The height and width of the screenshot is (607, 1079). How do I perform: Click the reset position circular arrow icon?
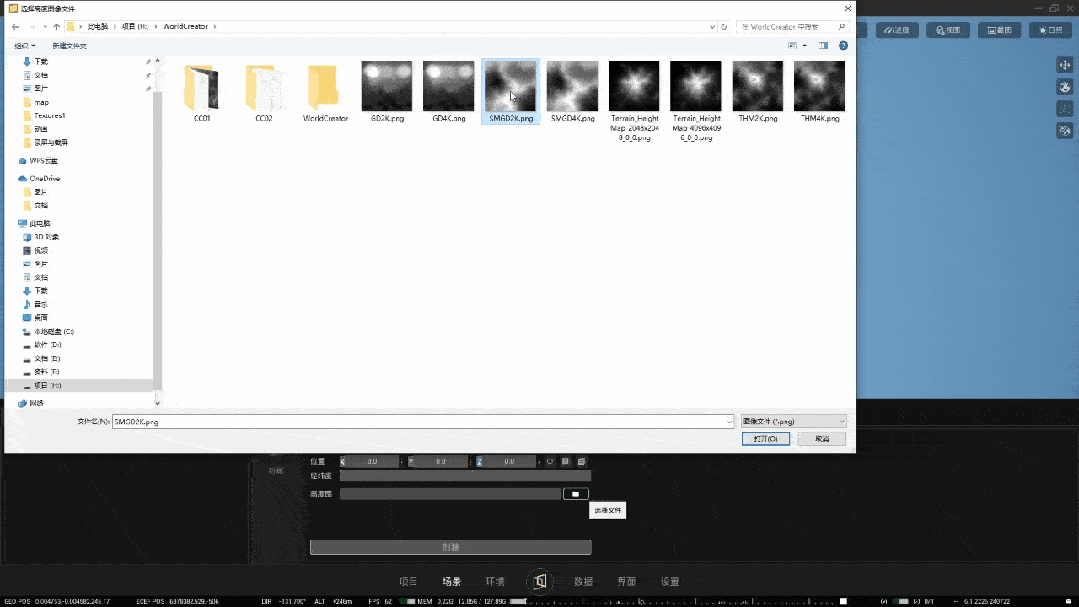(x=550, y=462)
